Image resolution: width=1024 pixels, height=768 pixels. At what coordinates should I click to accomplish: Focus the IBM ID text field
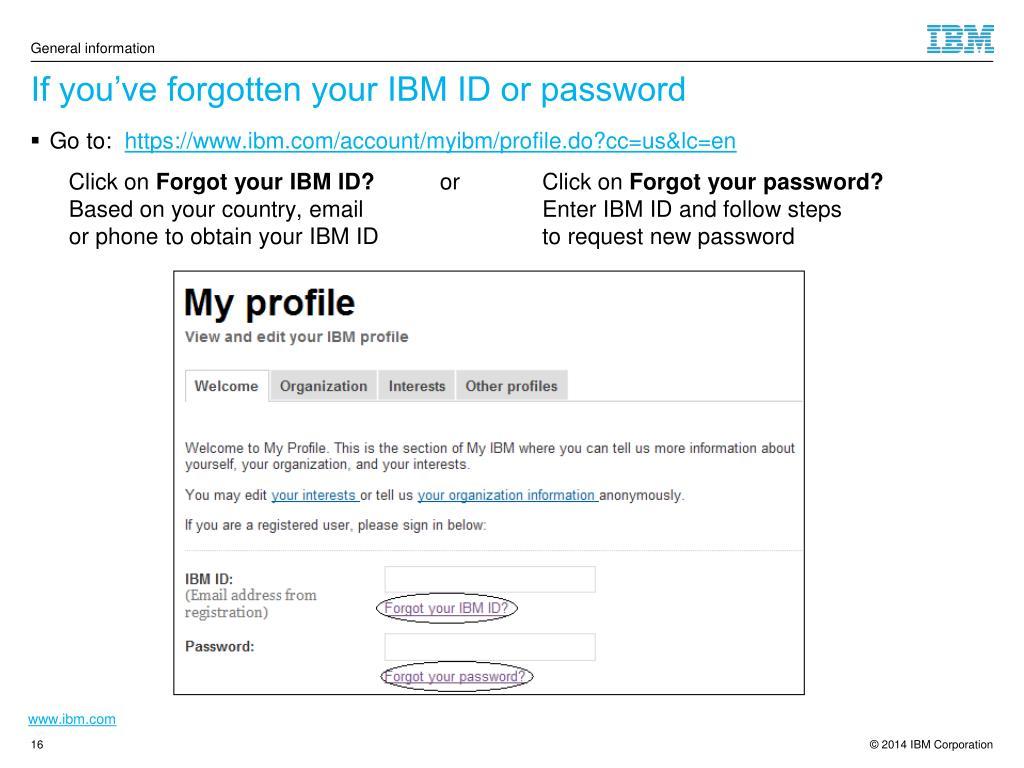490,579
